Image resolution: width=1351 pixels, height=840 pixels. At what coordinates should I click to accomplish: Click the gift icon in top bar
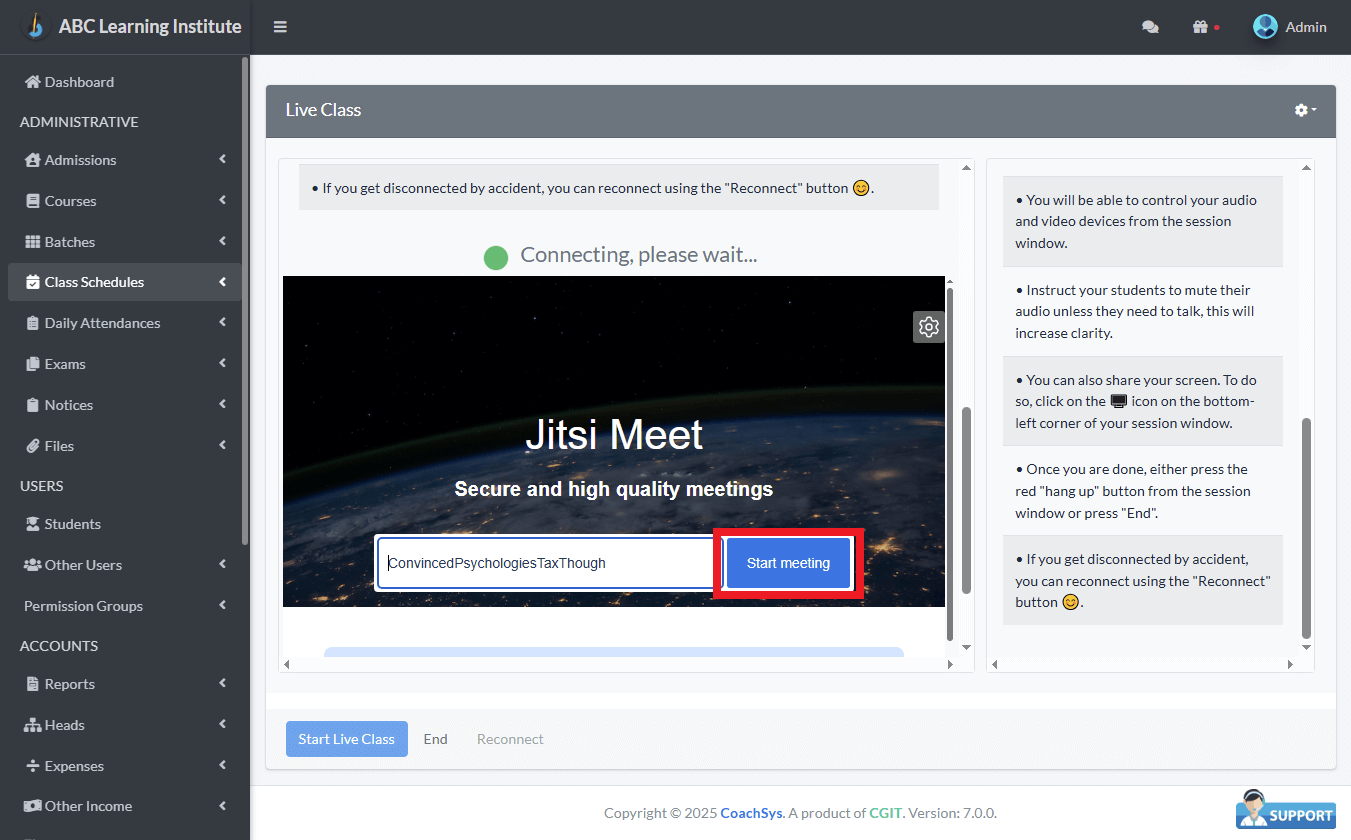coord(1201,27)
